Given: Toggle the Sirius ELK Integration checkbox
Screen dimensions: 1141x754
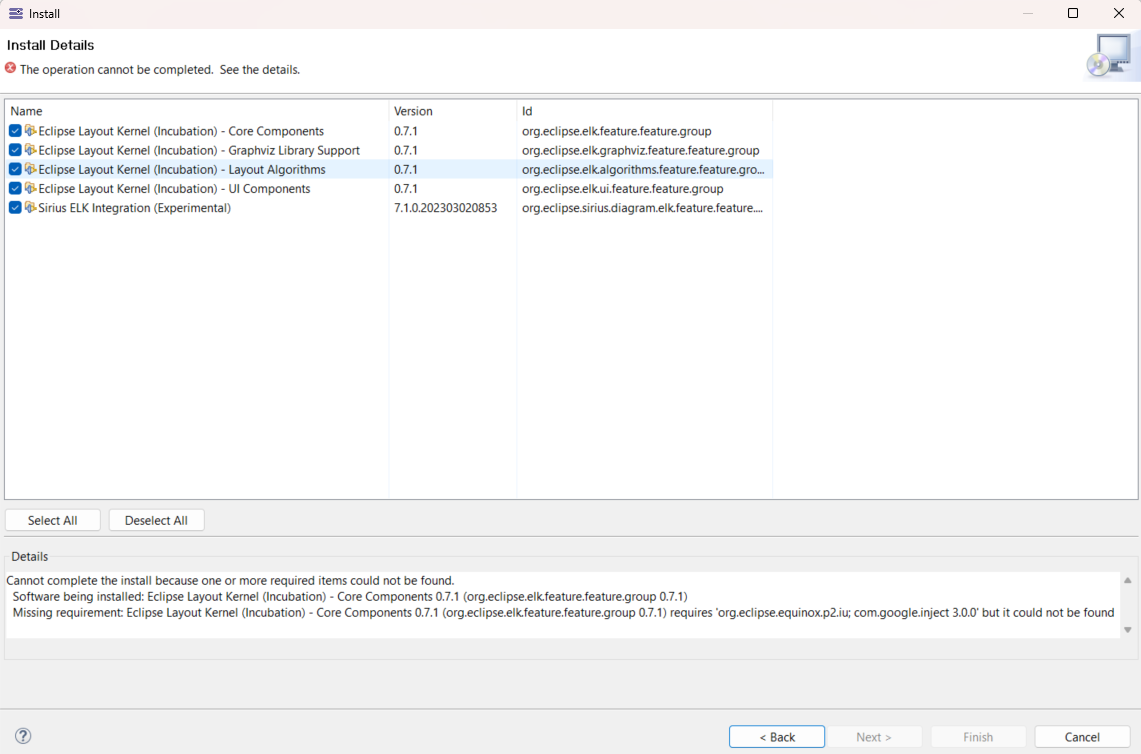Looking at the screenshot, I should click(15, 208).
